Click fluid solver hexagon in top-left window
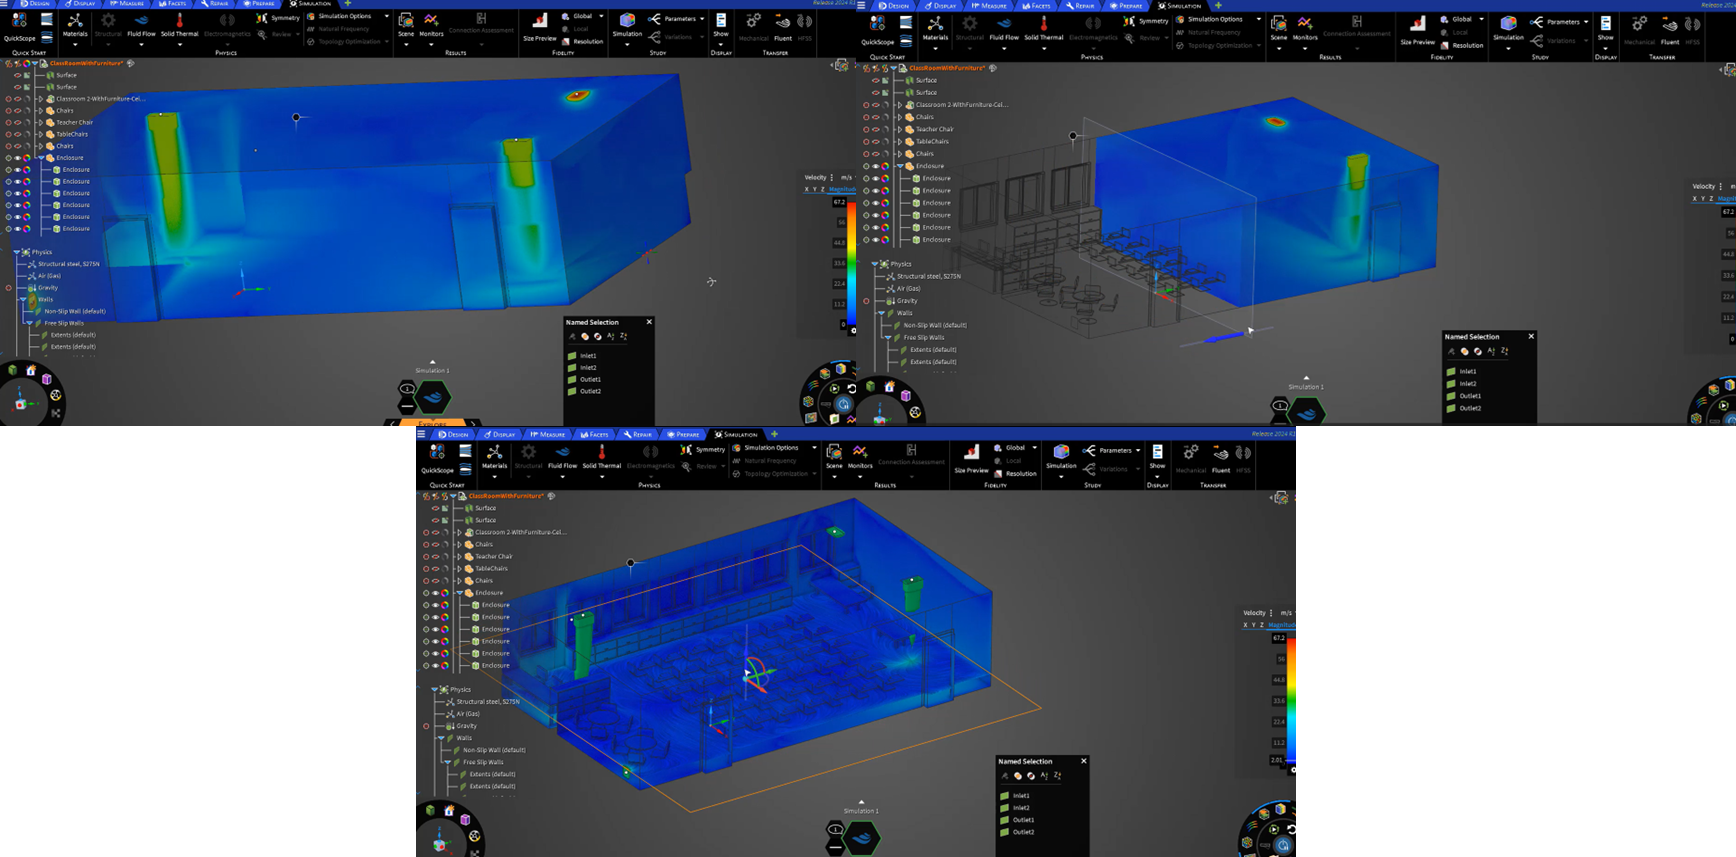This screenshot has height=857, width=1736. tap(432, 398)
